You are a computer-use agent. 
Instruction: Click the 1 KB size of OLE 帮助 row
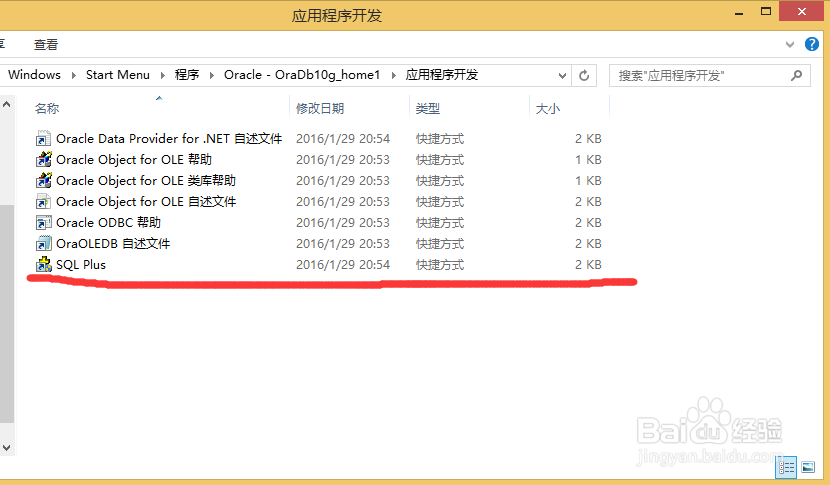pyautogui.click(x=588, y=159)
